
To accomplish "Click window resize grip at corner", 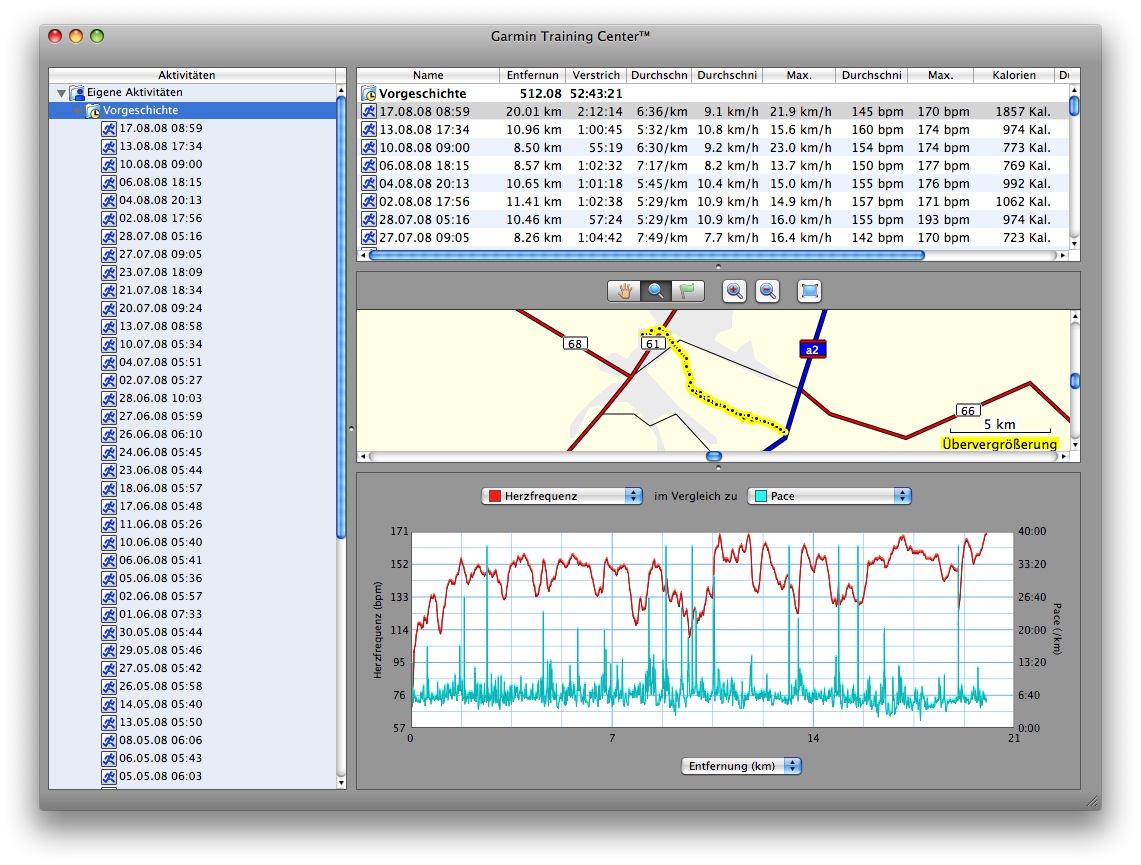I will [1092, 802].
